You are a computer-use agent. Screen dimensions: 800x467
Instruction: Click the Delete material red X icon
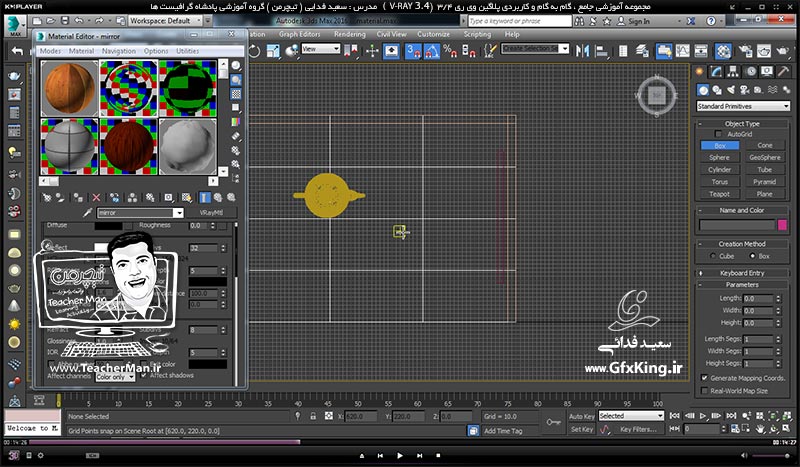click(x=96, y=197)
